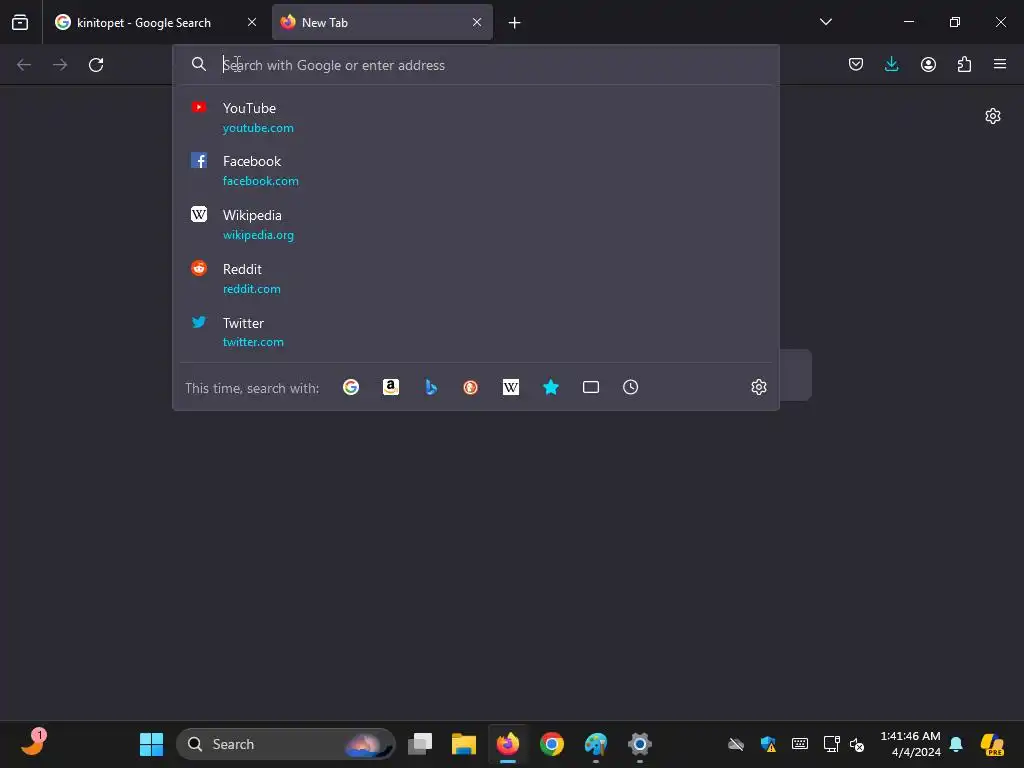
Task: Open the touch keyboard tray icon
Action: pos(799,744)
